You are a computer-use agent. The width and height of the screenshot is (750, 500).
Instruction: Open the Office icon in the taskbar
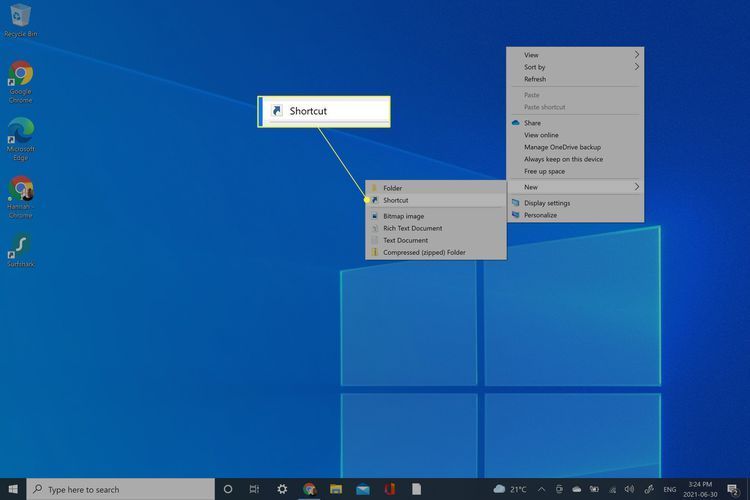(x=389, y=489)
